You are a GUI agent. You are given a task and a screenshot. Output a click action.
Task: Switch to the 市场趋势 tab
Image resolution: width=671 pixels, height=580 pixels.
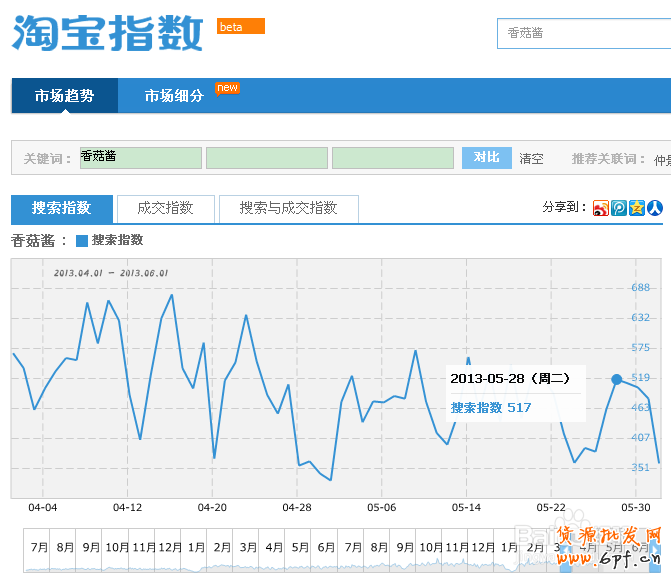click(64, 96)
